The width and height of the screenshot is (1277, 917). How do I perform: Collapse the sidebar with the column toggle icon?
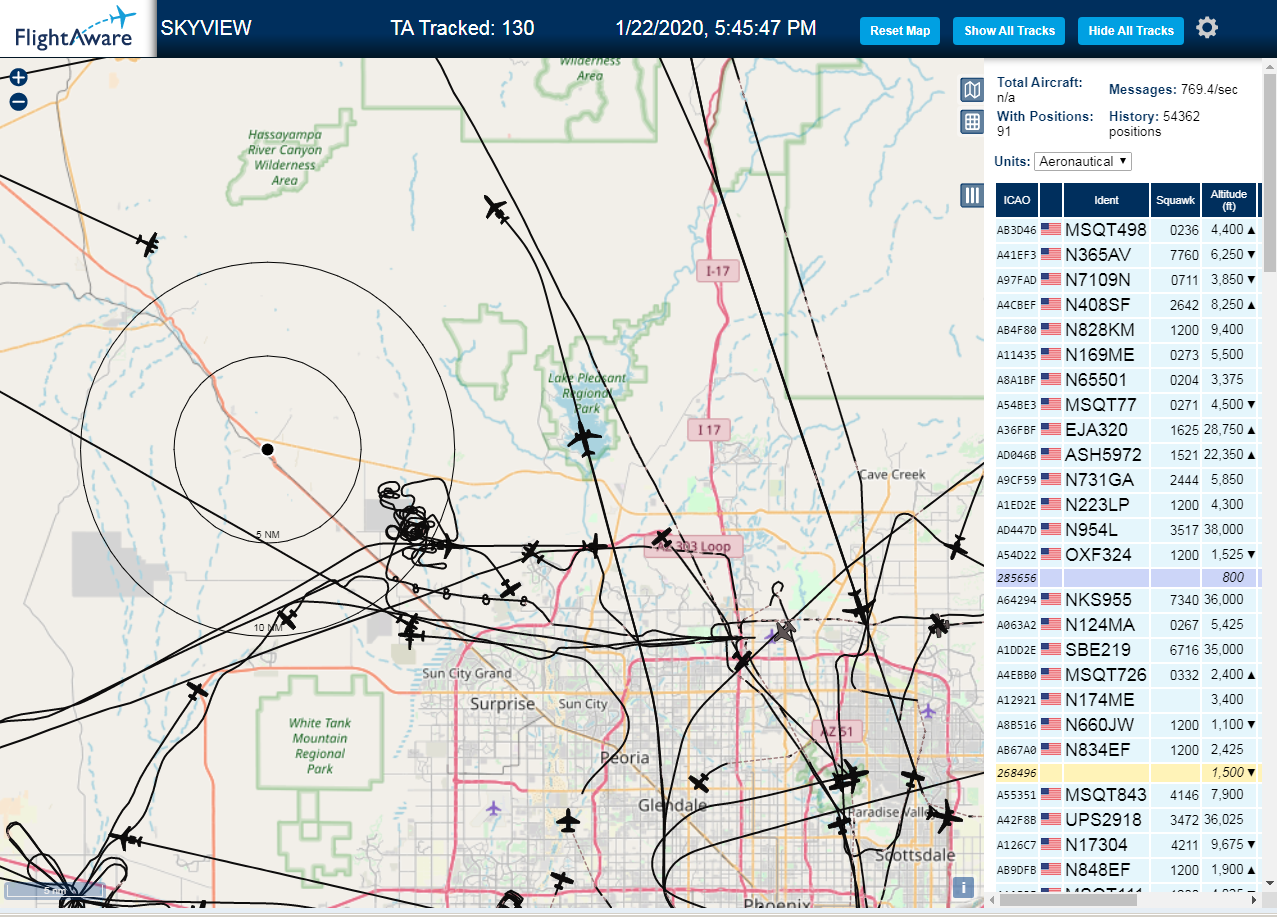(971, 195)
